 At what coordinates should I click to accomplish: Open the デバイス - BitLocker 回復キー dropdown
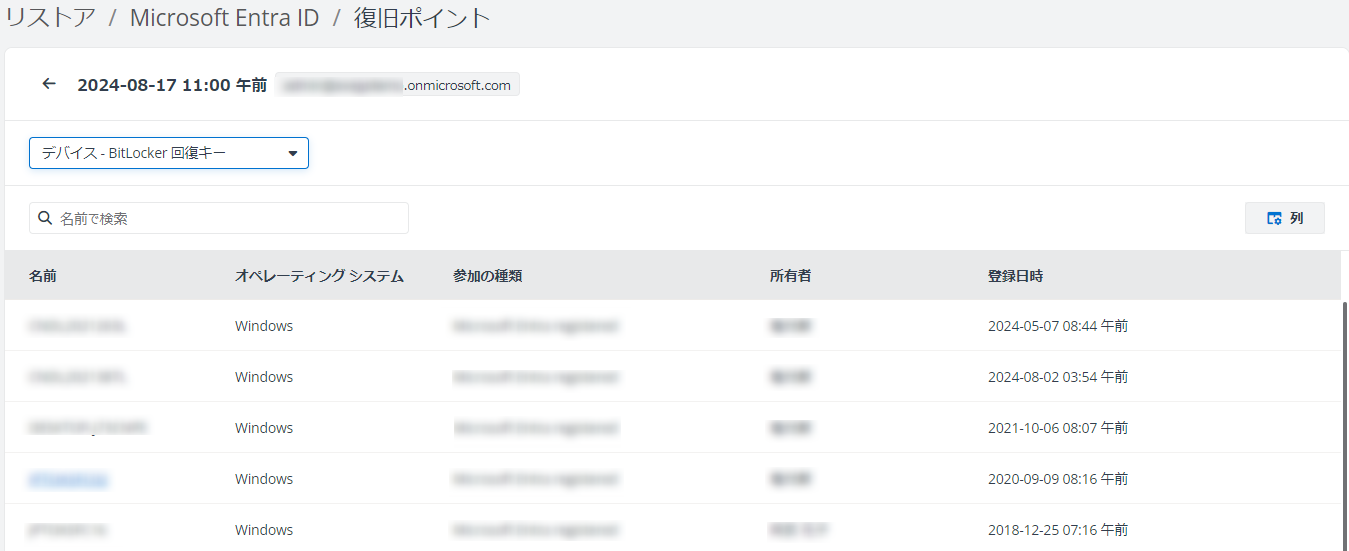(x=169, y=153)
